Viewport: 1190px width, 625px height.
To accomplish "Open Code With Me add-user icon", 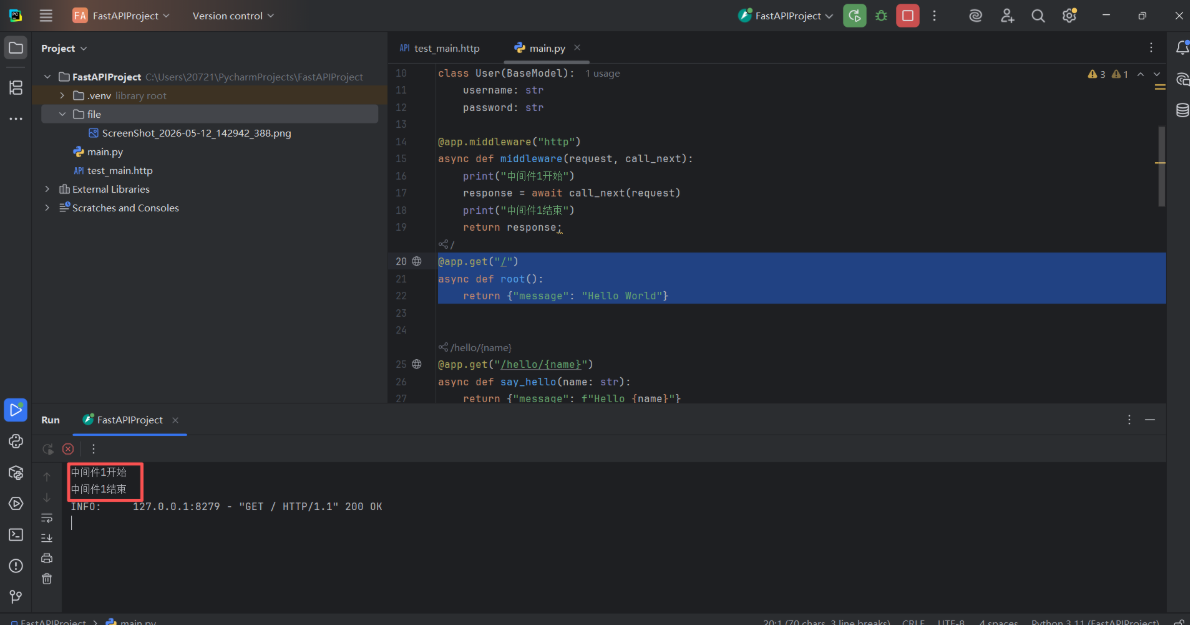I will coord(1007,15).
